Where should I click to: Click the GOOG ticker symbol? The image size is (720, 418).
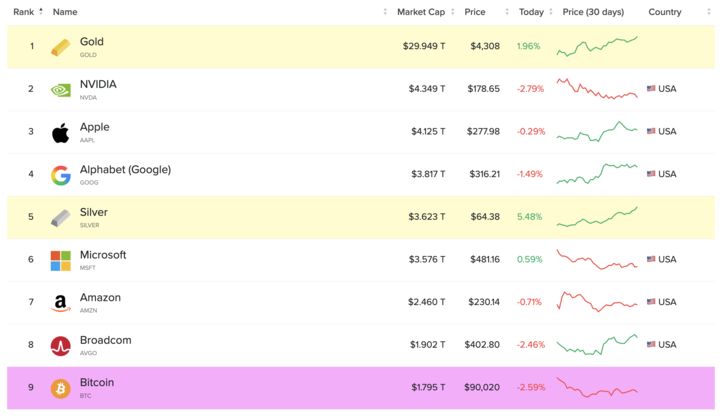89,182
